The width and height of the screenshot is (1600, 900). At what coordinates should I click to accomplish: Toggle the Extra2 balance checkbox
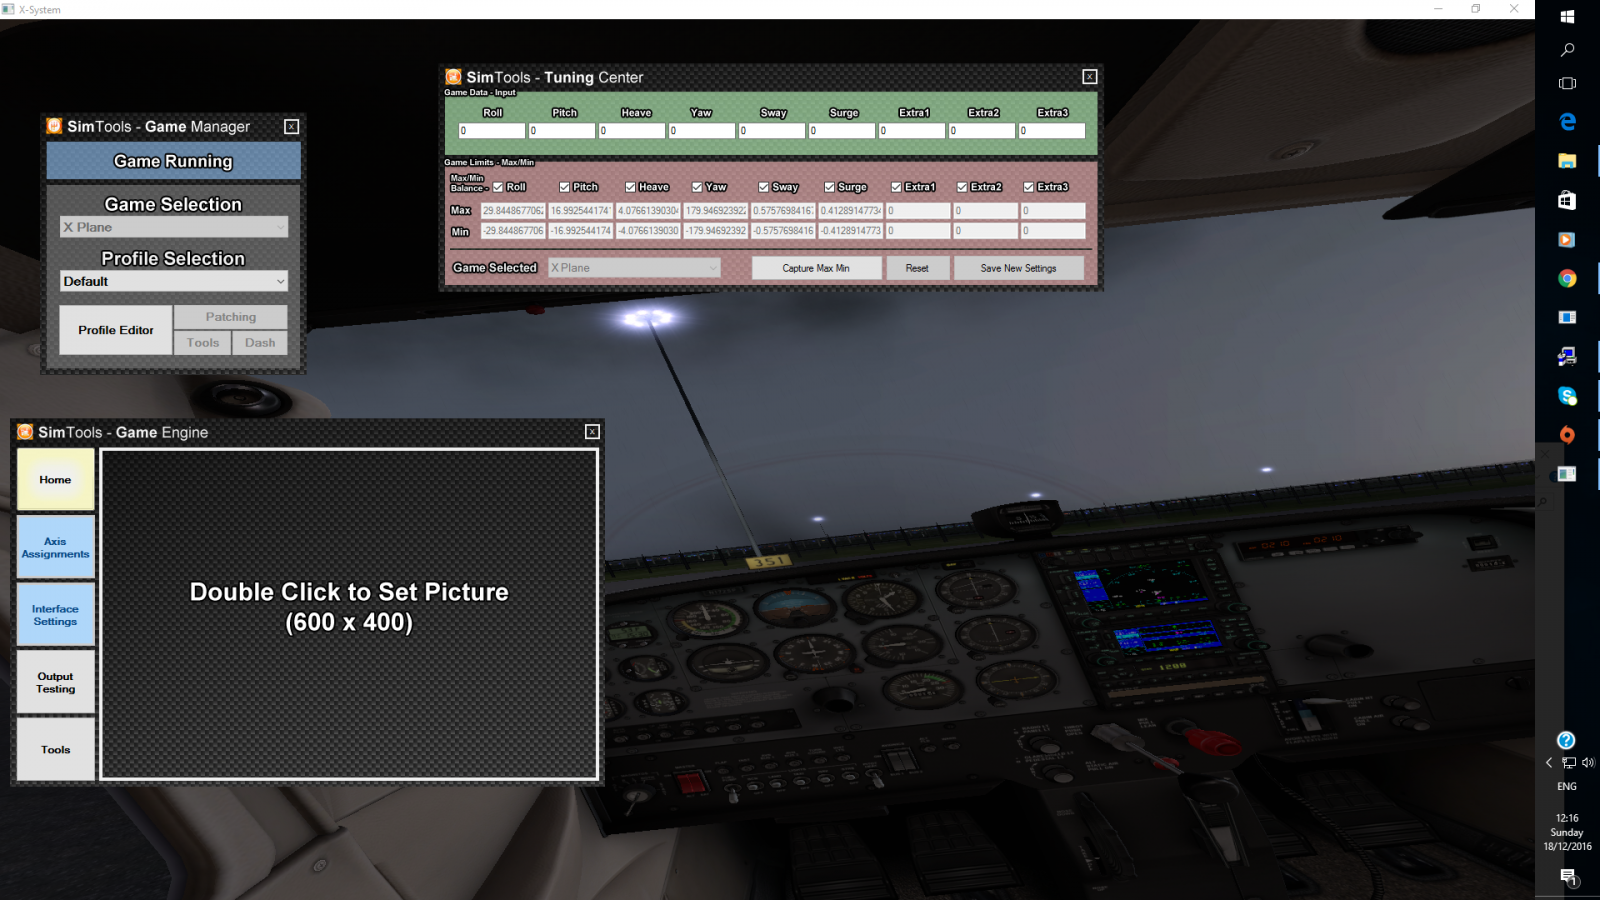pyautogui.click(x=962, y=187)
